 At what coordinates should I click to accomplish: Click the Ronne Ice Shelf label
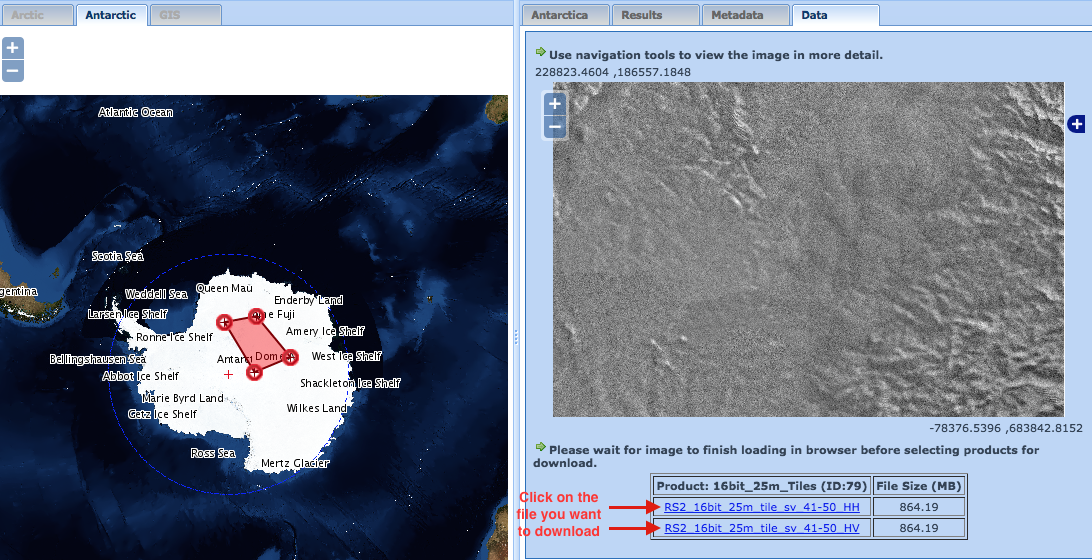coord(174,337)
